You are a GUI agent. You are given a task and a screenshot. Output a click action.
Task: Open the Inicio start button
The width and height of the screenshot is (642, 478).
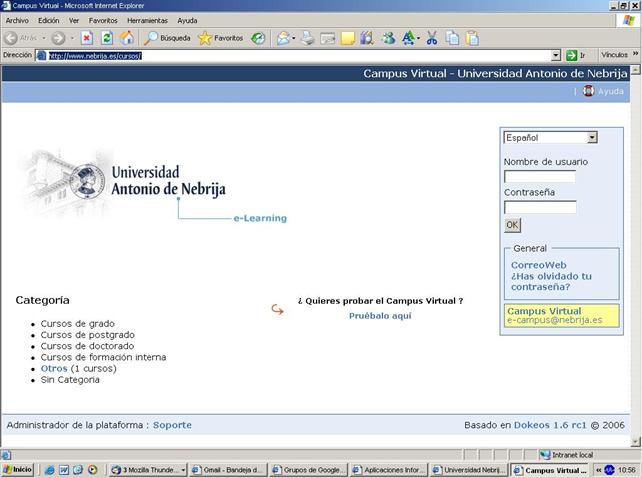17,470
